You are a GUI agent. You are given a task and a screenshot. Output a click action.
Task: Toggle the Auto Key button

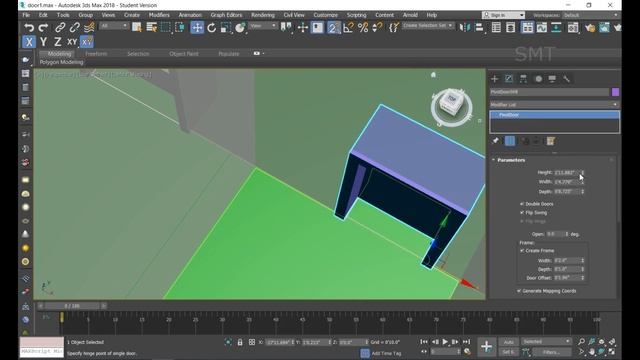(508, 342)
